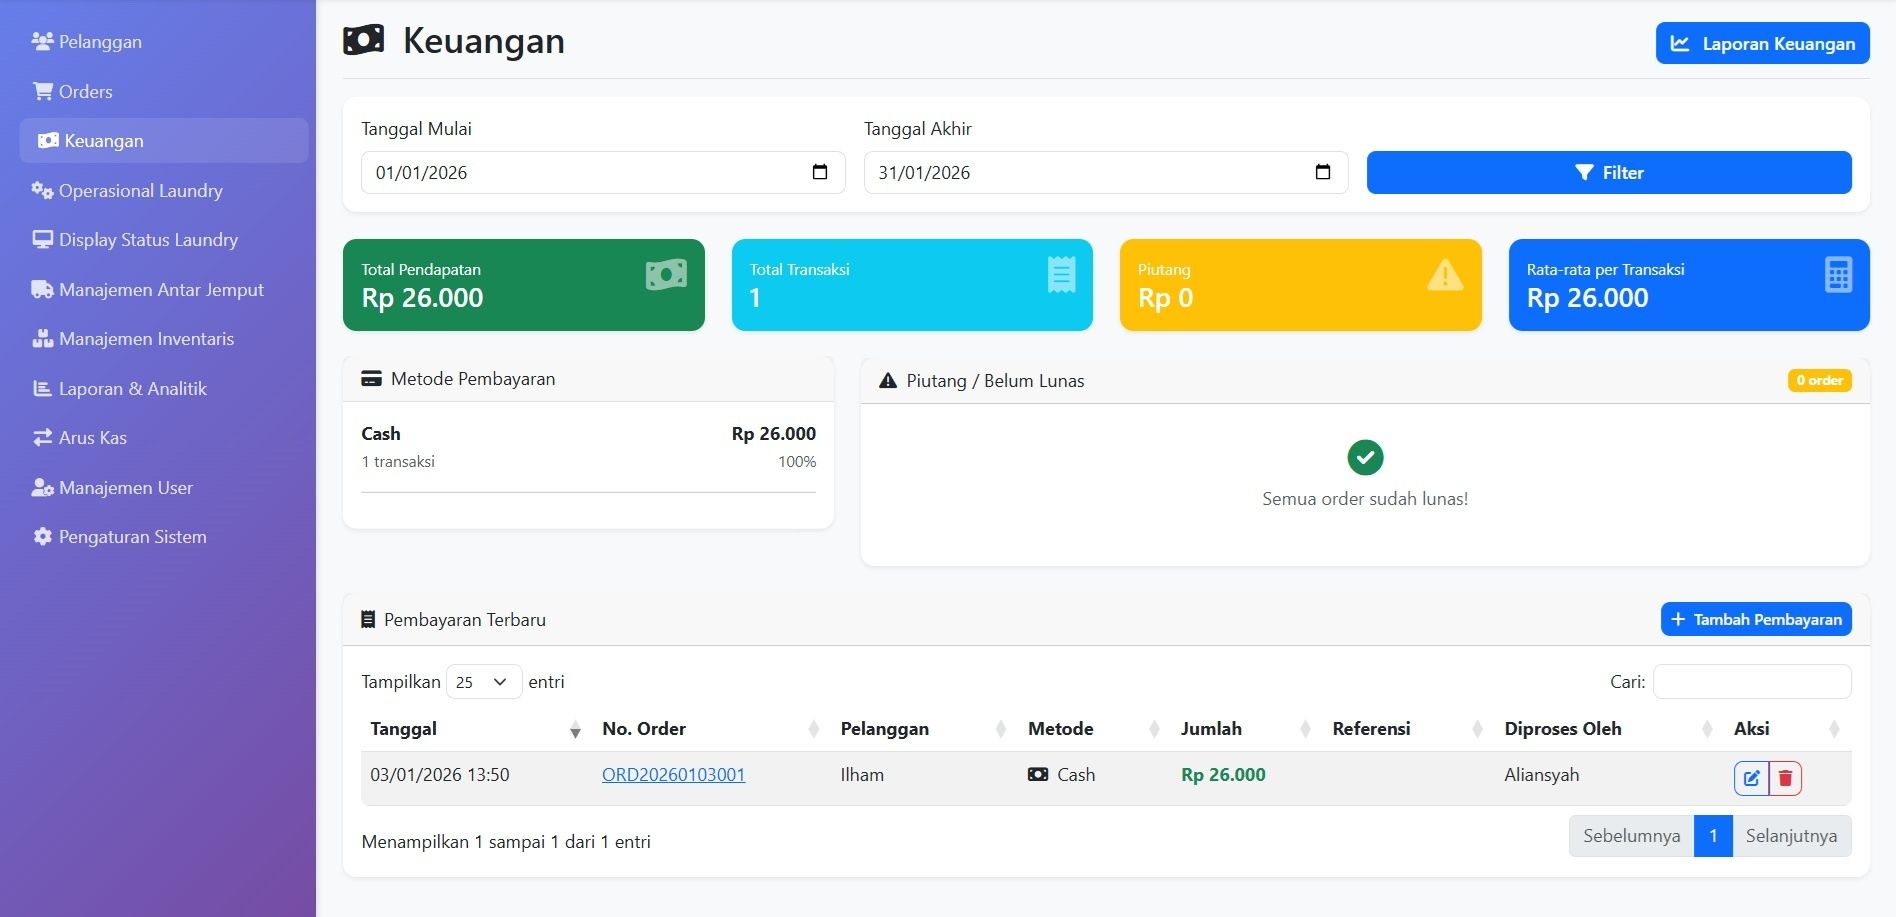Sort table by Jumlah column arrows
1896x917 pixels.
point(1305,730)
